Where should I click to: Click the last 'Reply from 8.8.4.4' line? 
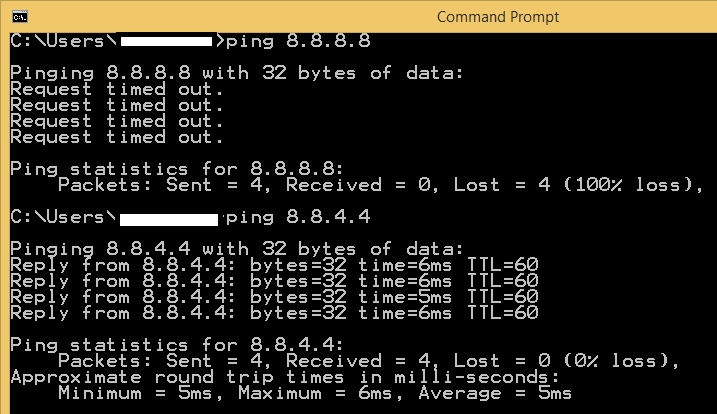[274, 313]
